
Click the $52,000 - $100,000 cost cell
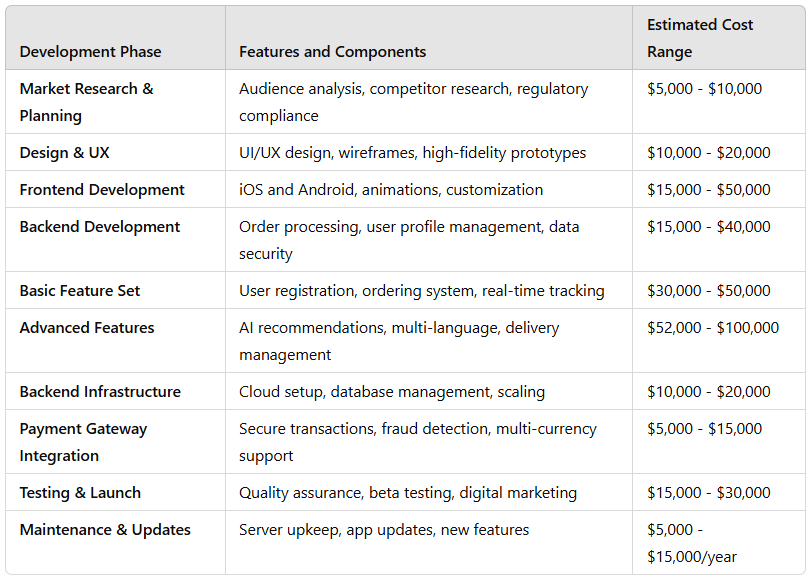tap(713, 328)
